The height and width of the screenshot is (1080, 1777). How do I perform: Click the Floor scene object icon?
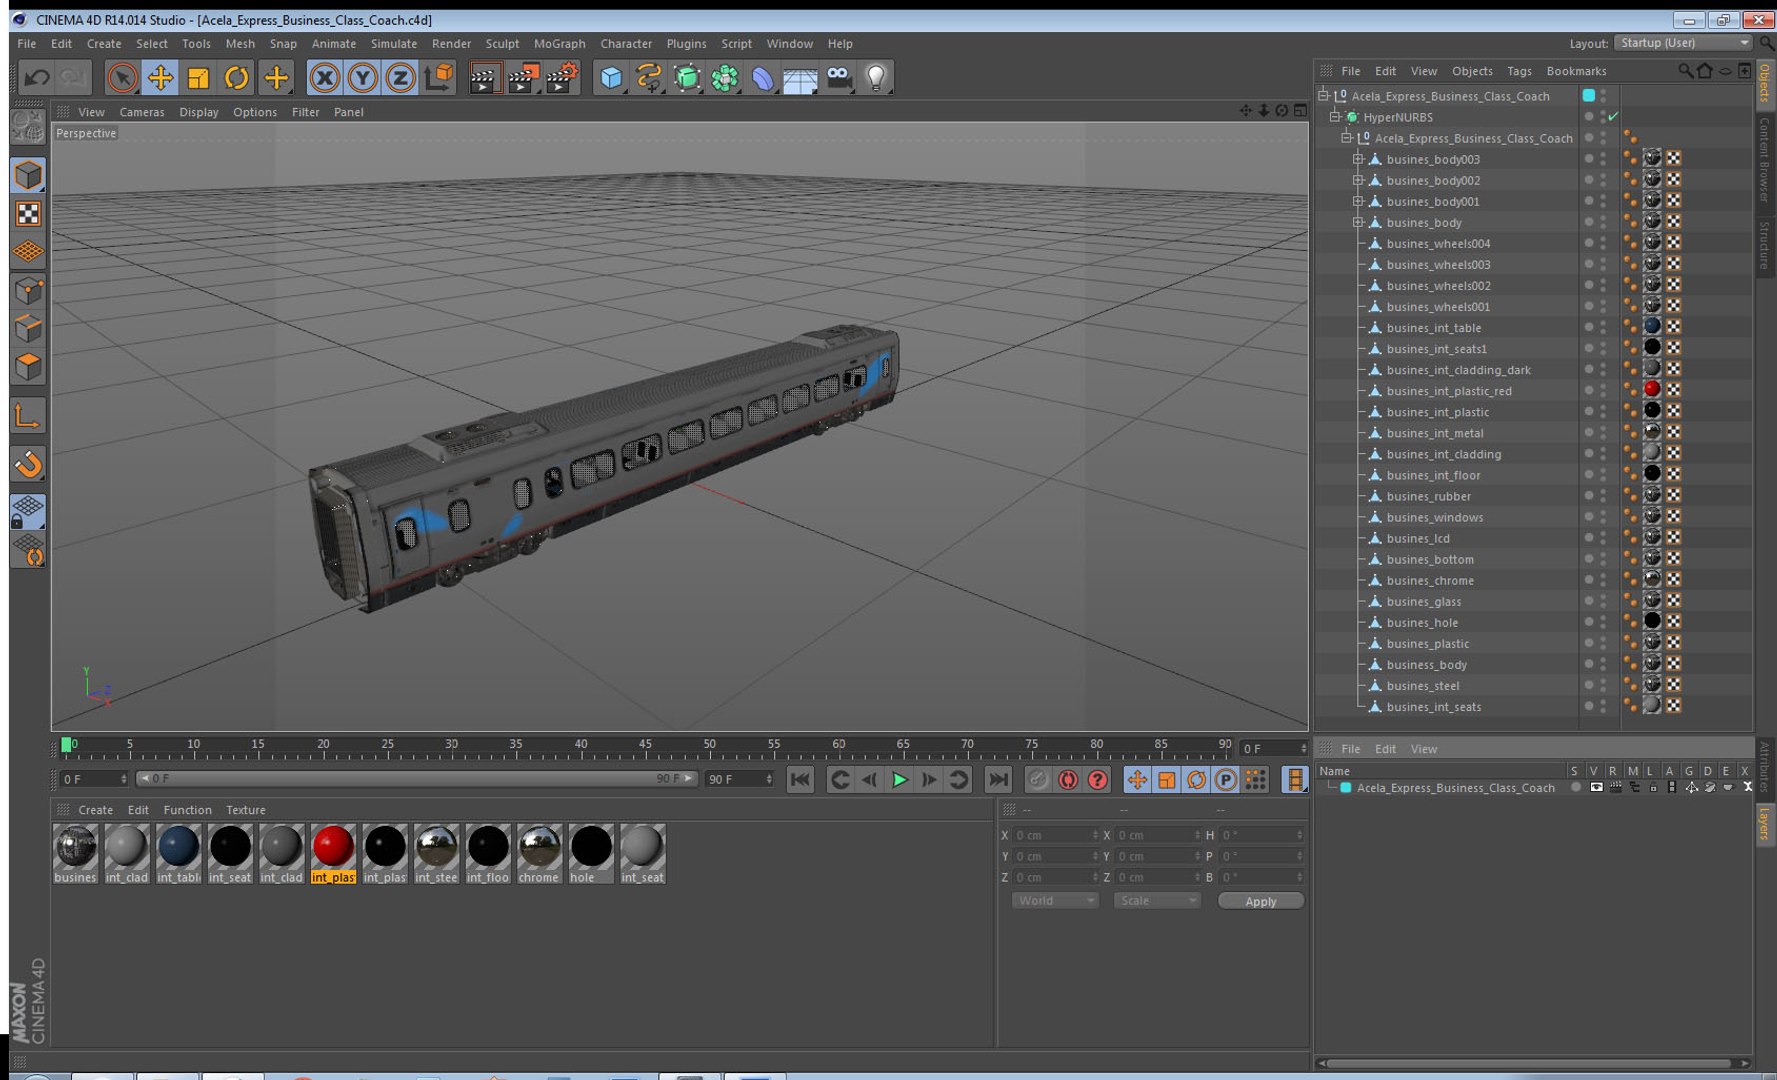point(801,77)
